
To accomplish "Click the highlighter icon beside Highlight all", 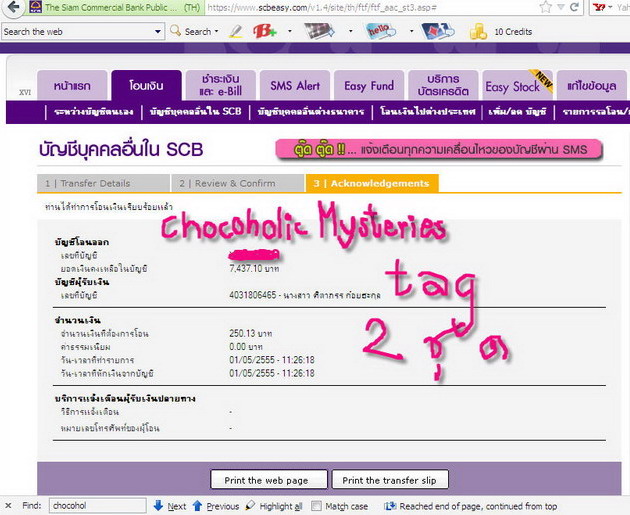I will (x=250, y=505).
